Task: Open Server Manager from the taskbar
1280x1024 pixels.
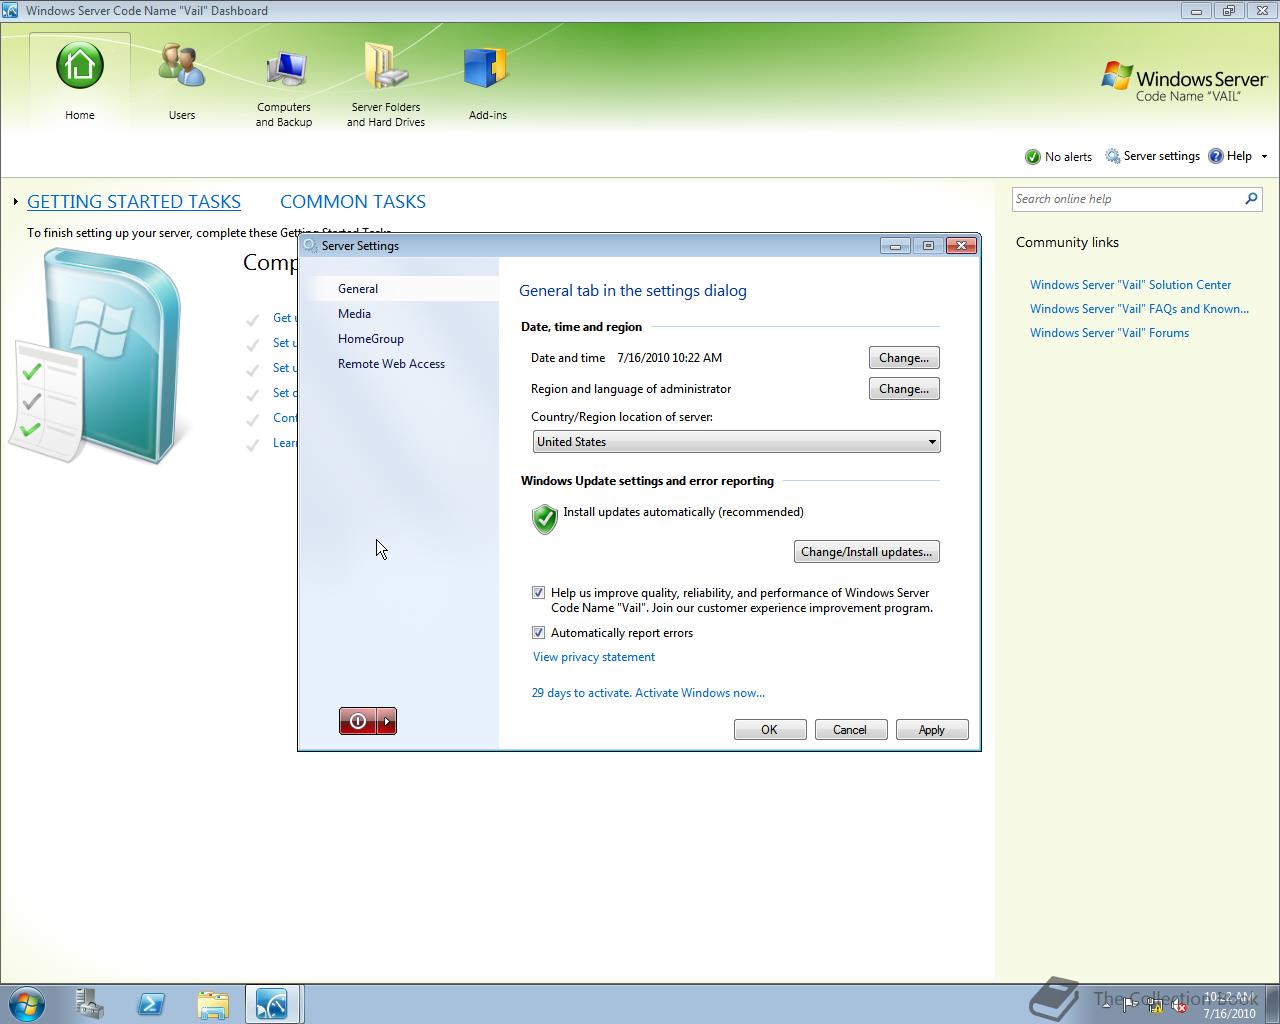Action: pyautogui.click(x=90, y=1004)
